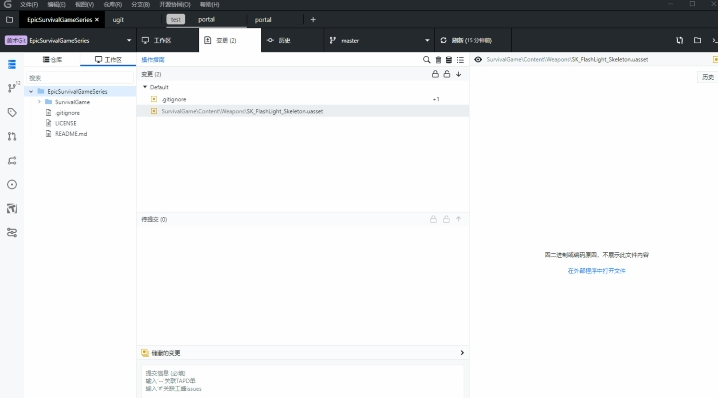
Task: Toggle the status box beside .gitignore change
Action: [154, 99]
